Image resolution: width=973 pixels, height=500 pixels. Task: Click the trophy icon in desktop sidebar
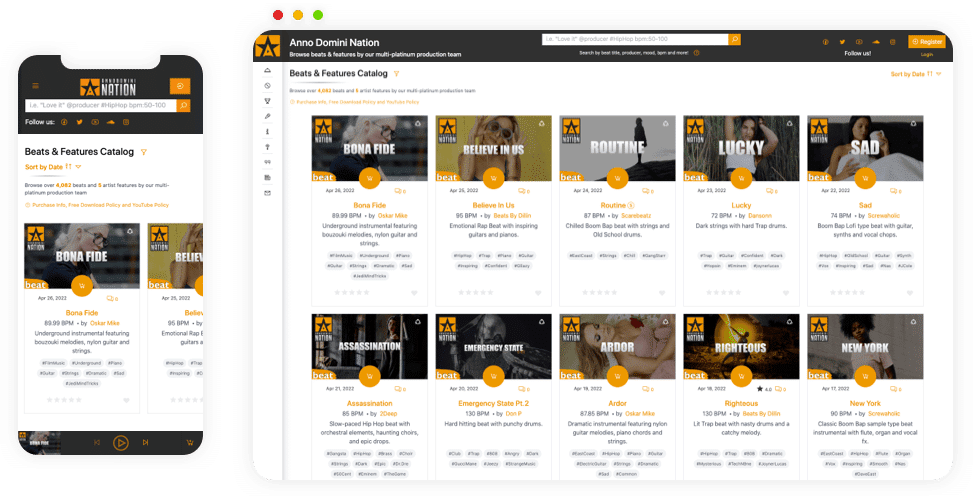267,101
